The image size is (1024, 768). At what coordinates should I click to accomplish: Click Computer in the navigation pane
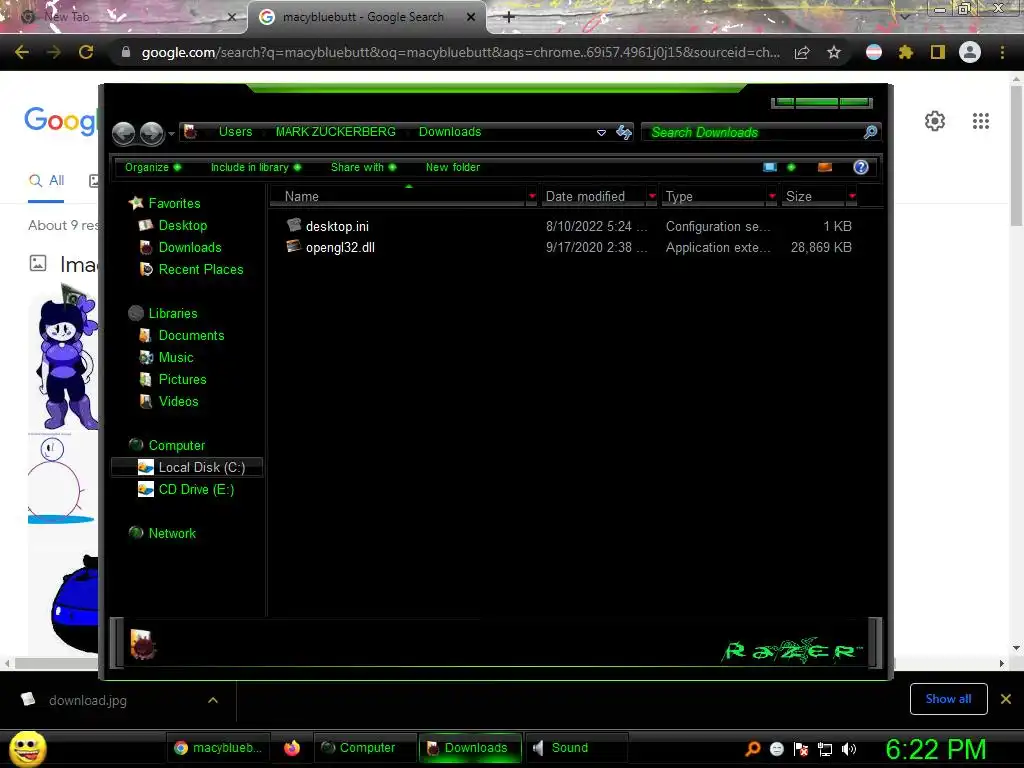tap(176, 445)
